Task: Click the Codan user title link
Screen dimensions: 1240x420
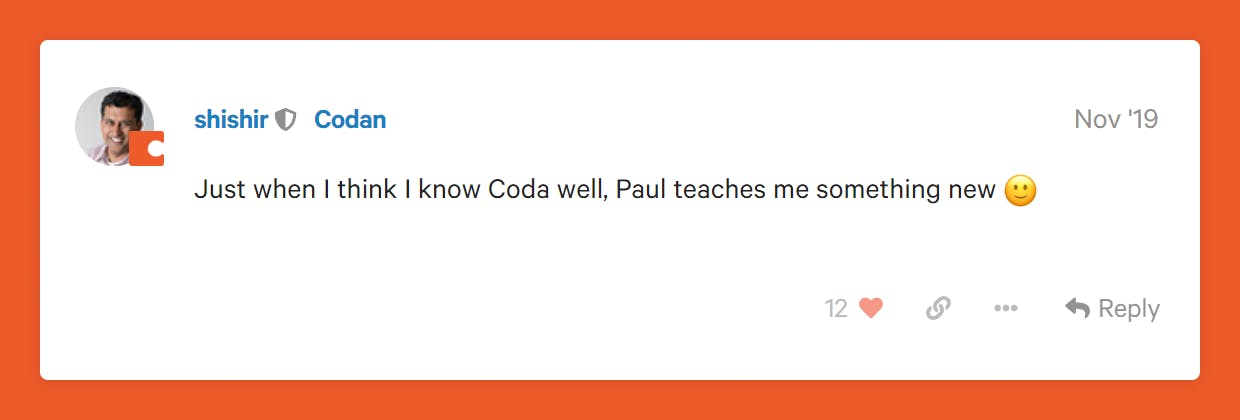Action: coord(350,120)
